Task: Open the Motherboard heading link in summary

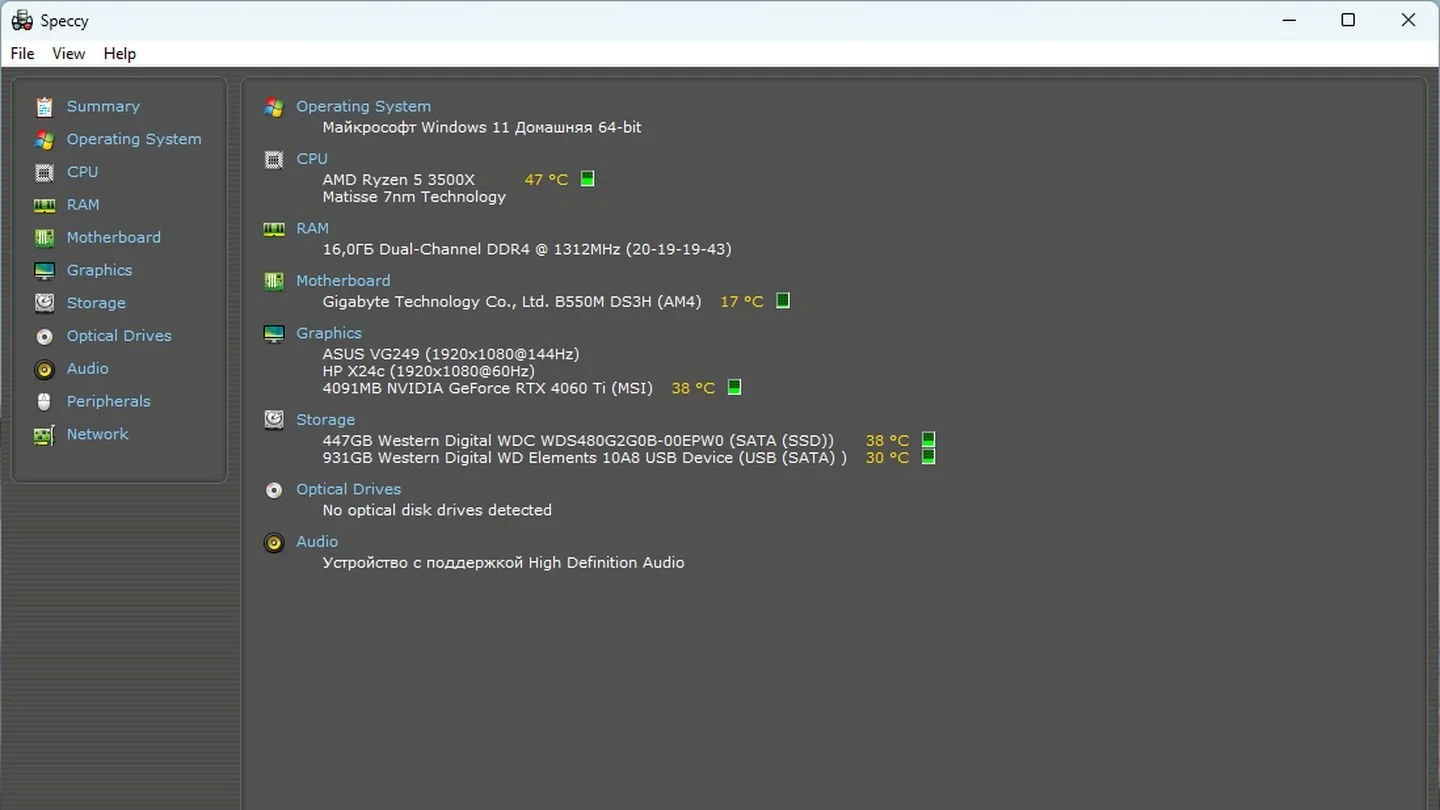Action: pos(343,281)
